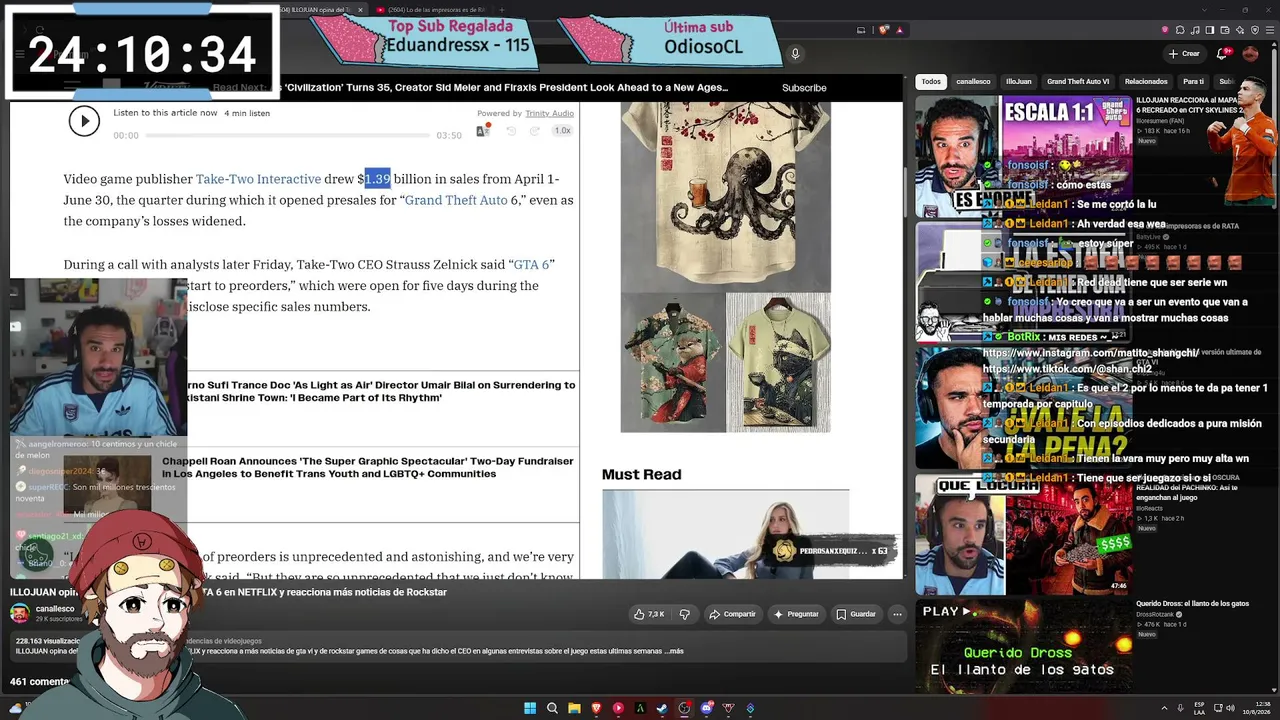
Task: Click the Crear button on YouTube
Action: 1184,54
